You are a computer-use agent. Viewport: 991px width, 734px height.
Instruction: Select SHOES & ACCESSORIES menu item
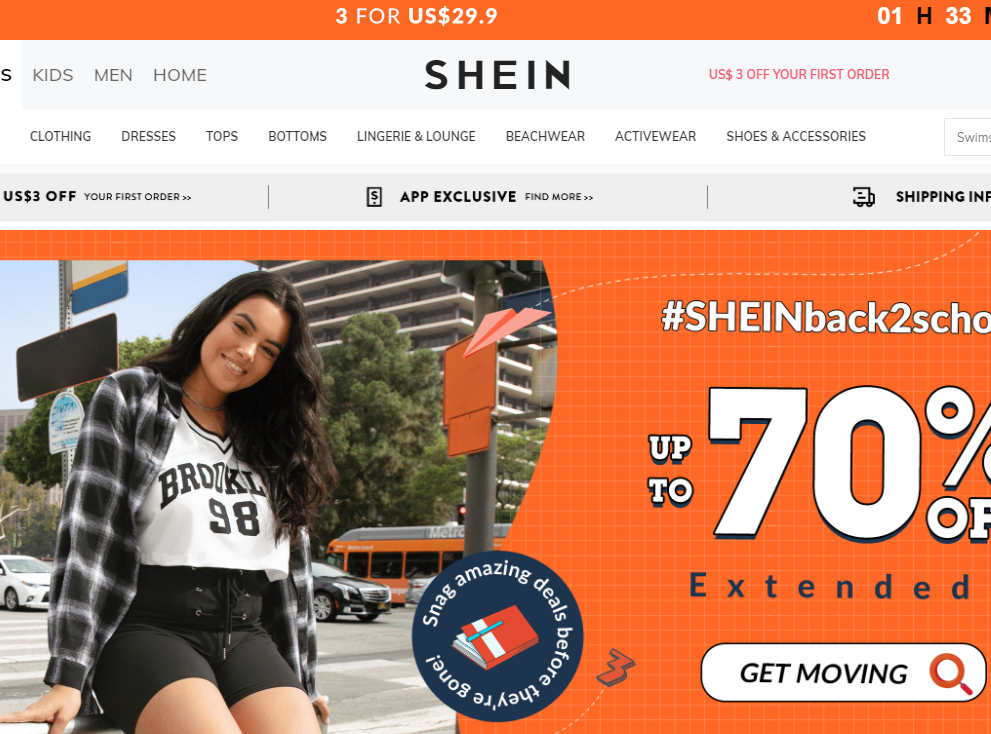coord(796,137)
